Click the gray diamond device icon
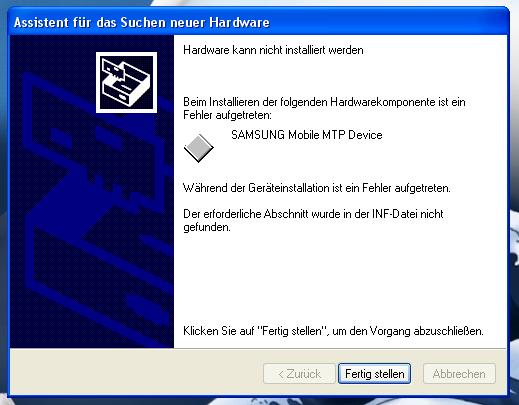Viewport: 519px width, 405px height. pyautogui.click(x=199, y=148)
